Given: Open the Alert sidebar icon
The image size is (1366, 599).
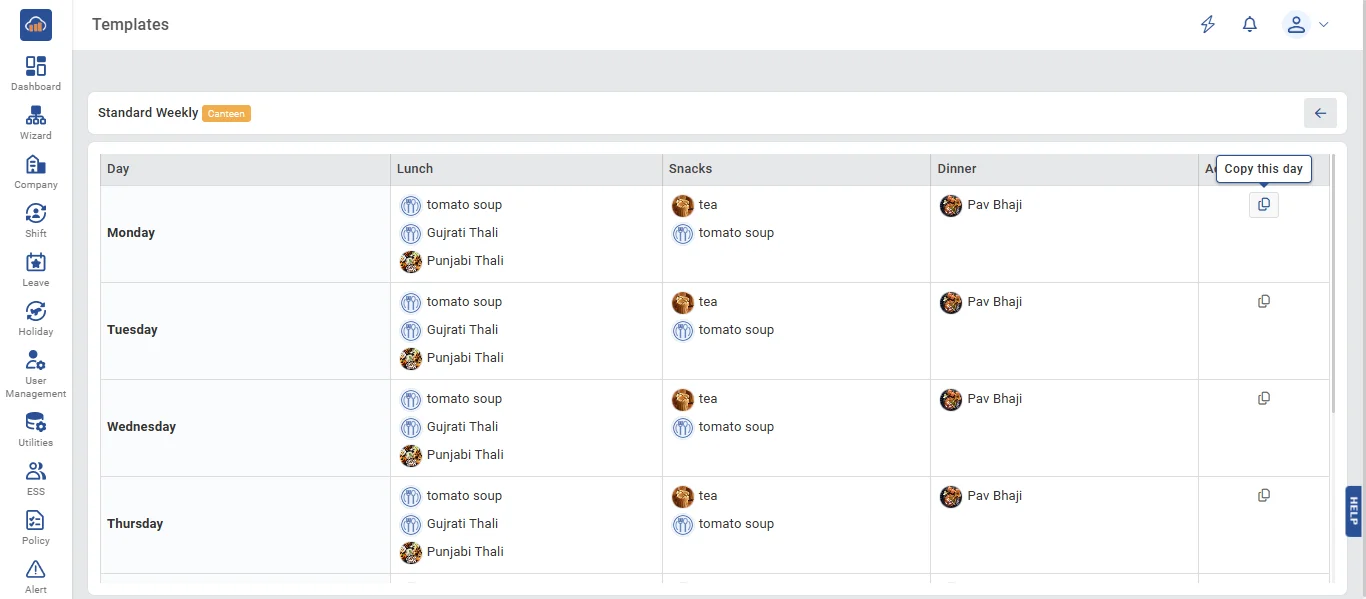Looking at the screenshot, I should tap(36, 569).
